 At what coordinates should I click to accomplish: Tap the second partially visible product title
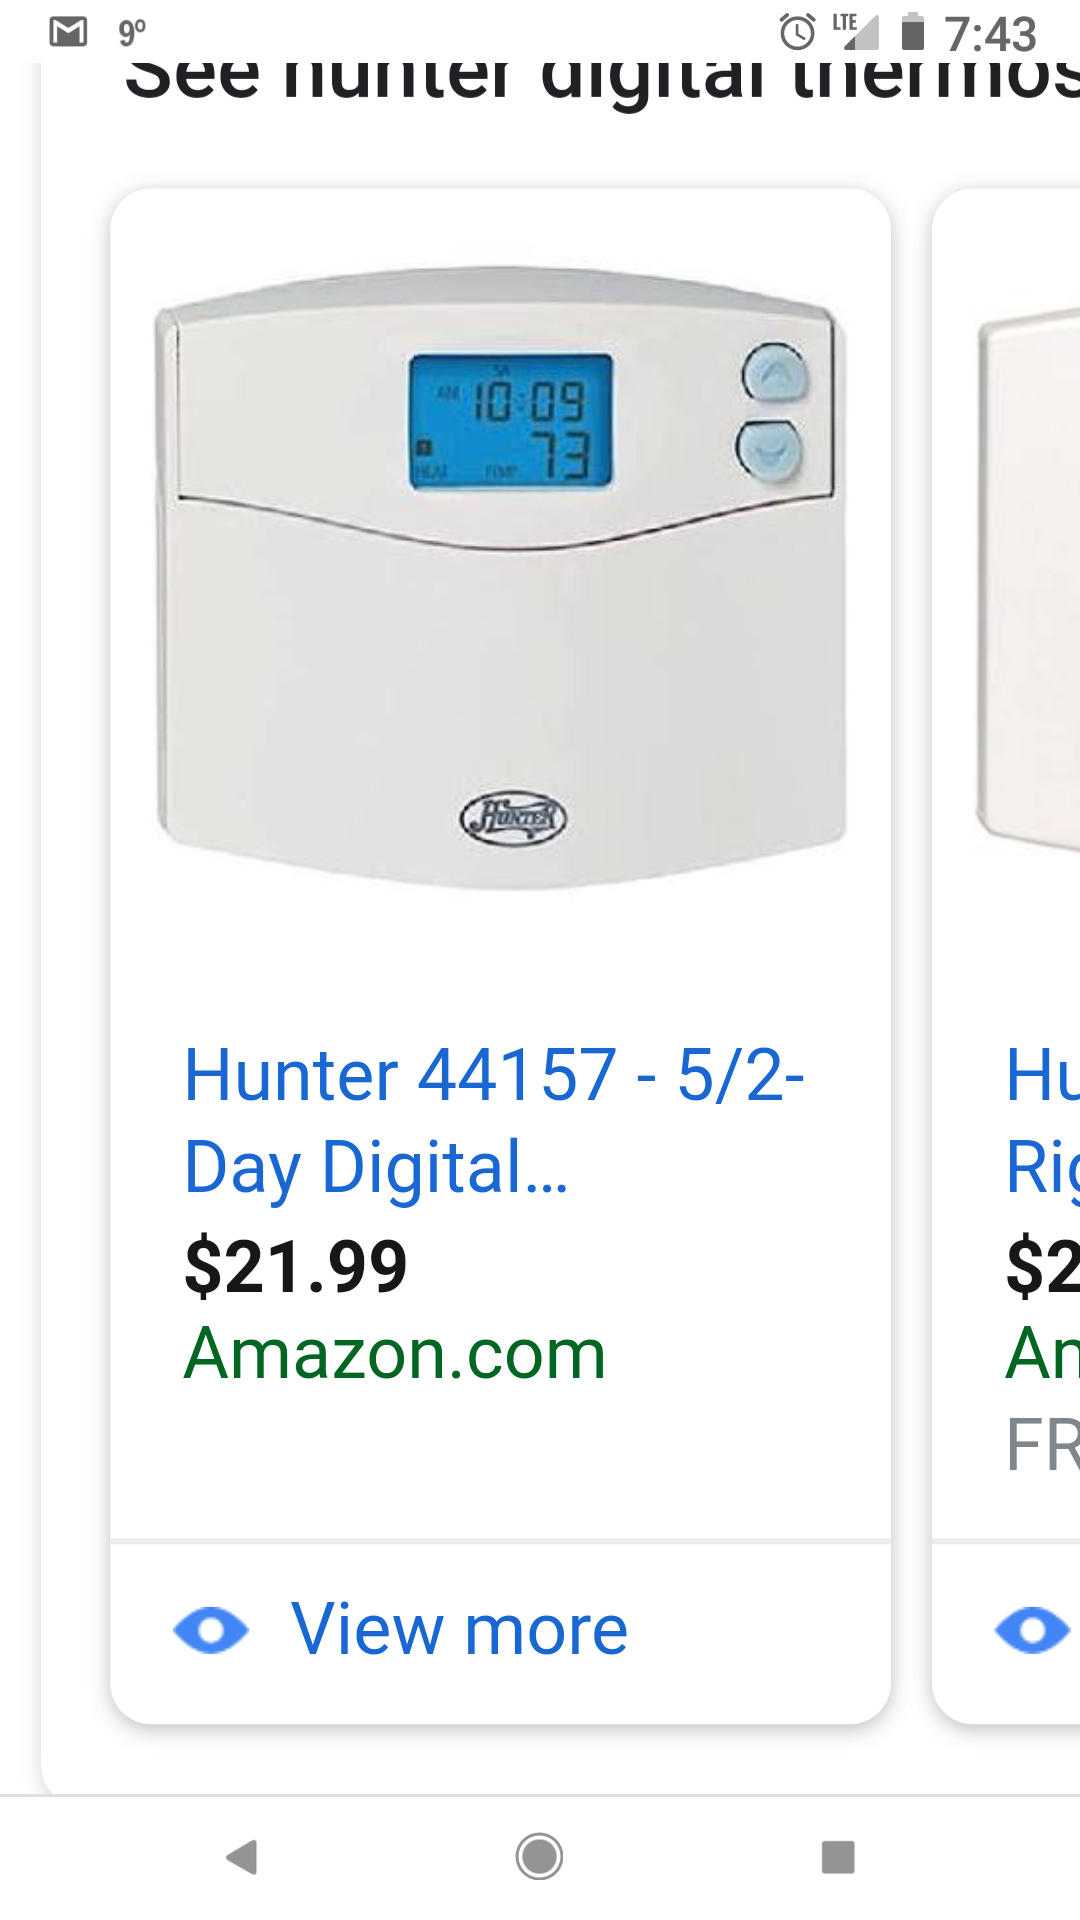point(1042,1120)
